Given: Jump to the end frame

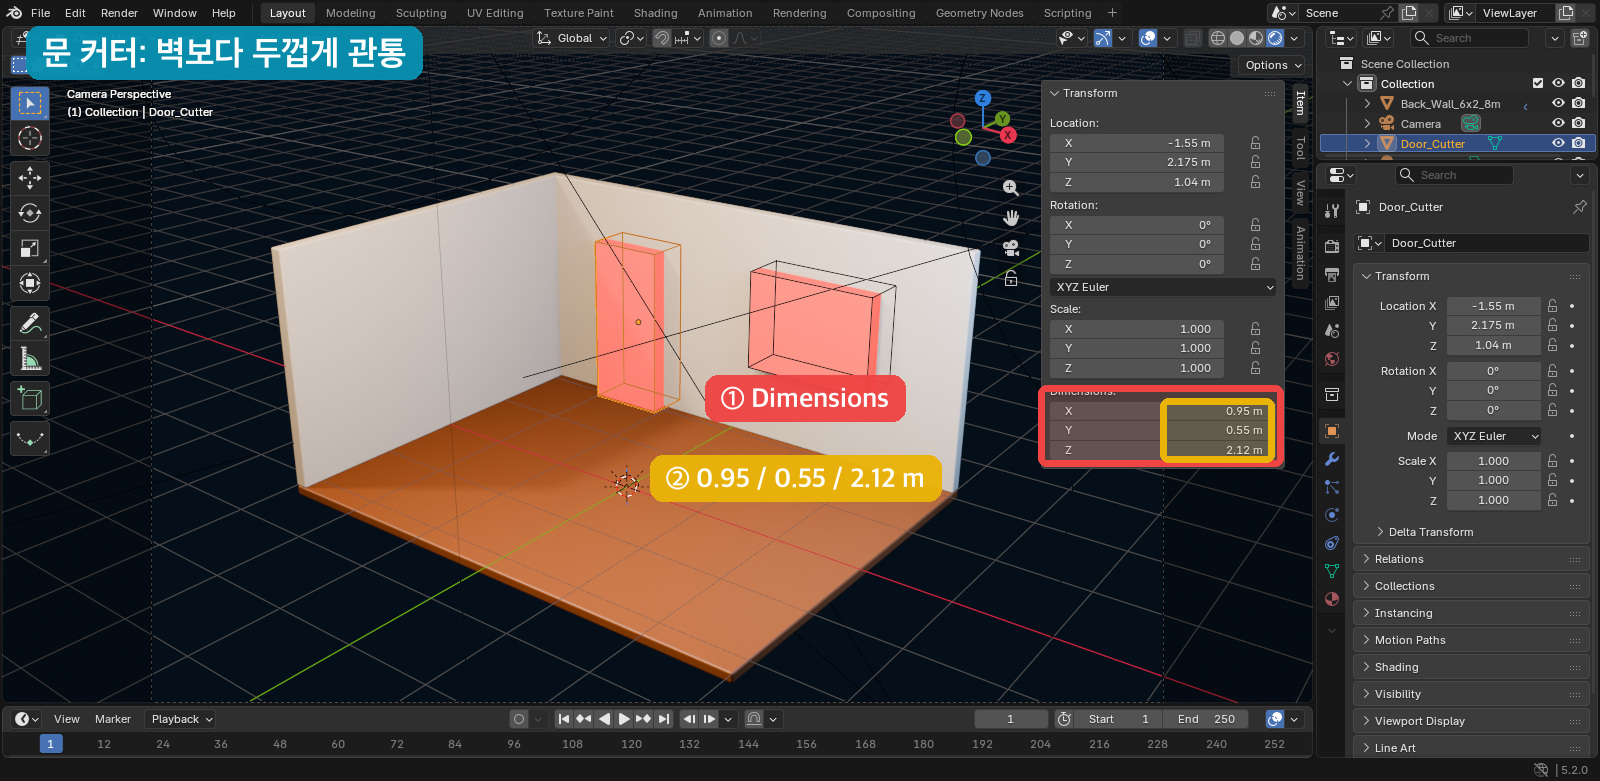Looking at the screenshot, I should (x=663, y=719).
